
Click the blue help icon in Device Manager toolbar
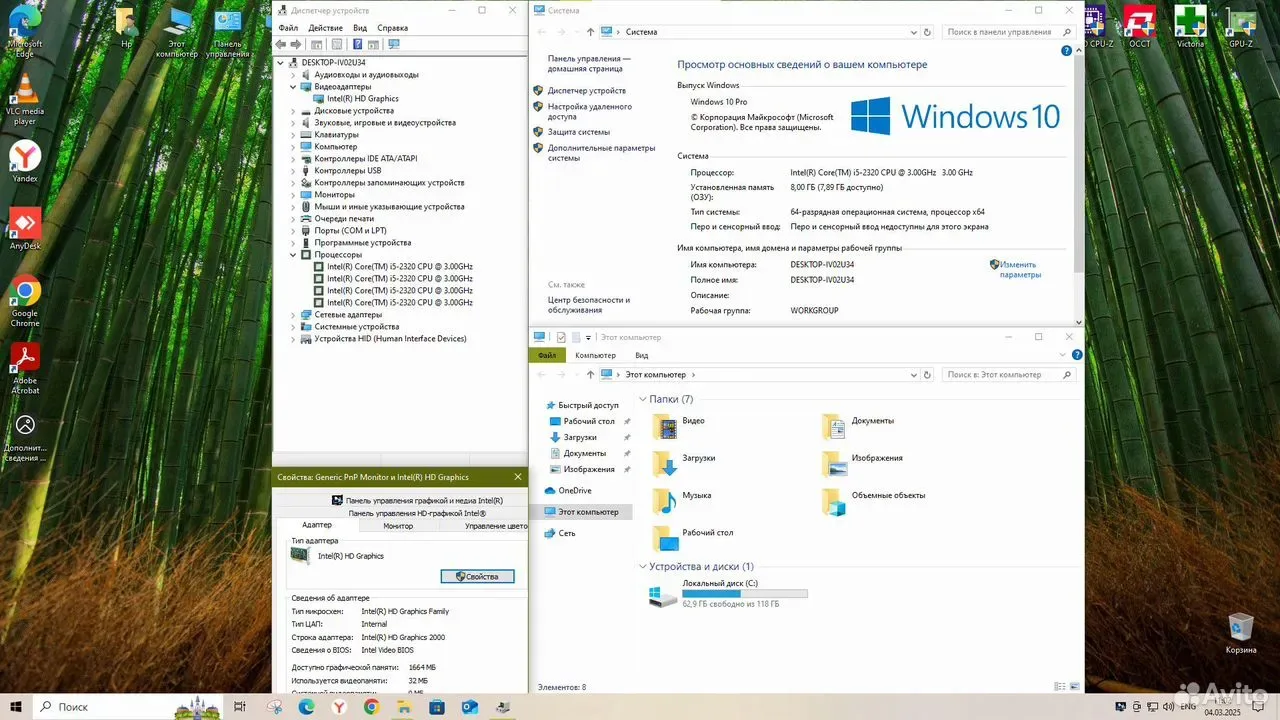click(x=356, y=45)
